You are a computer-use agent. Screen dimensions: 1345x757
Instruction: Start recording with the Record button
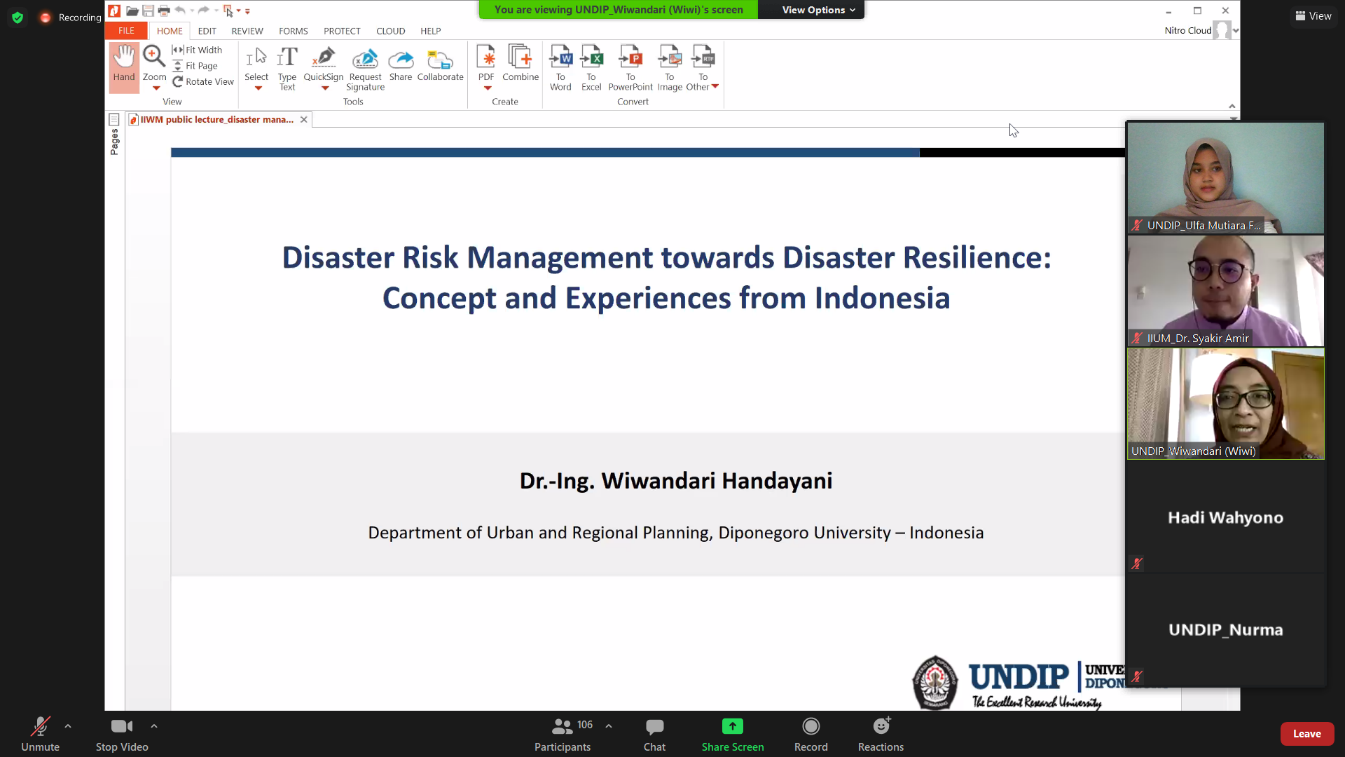(x=810, y=733)
